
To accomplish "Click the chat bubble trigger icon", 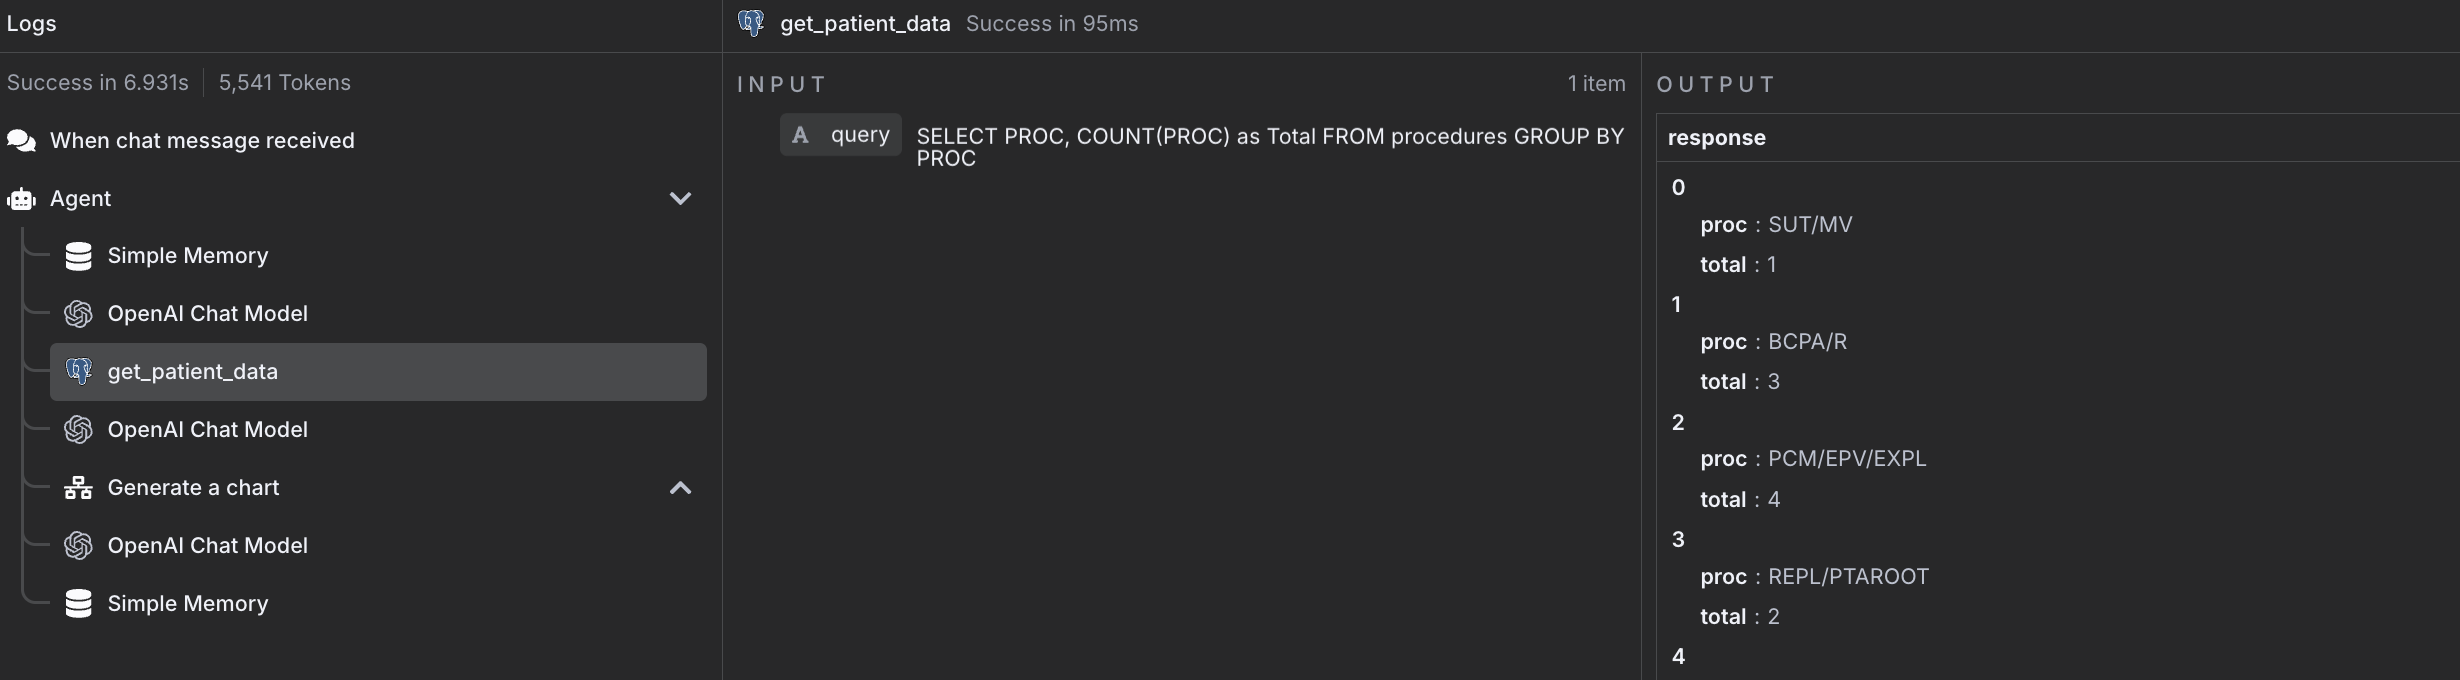I will [21, 141].
